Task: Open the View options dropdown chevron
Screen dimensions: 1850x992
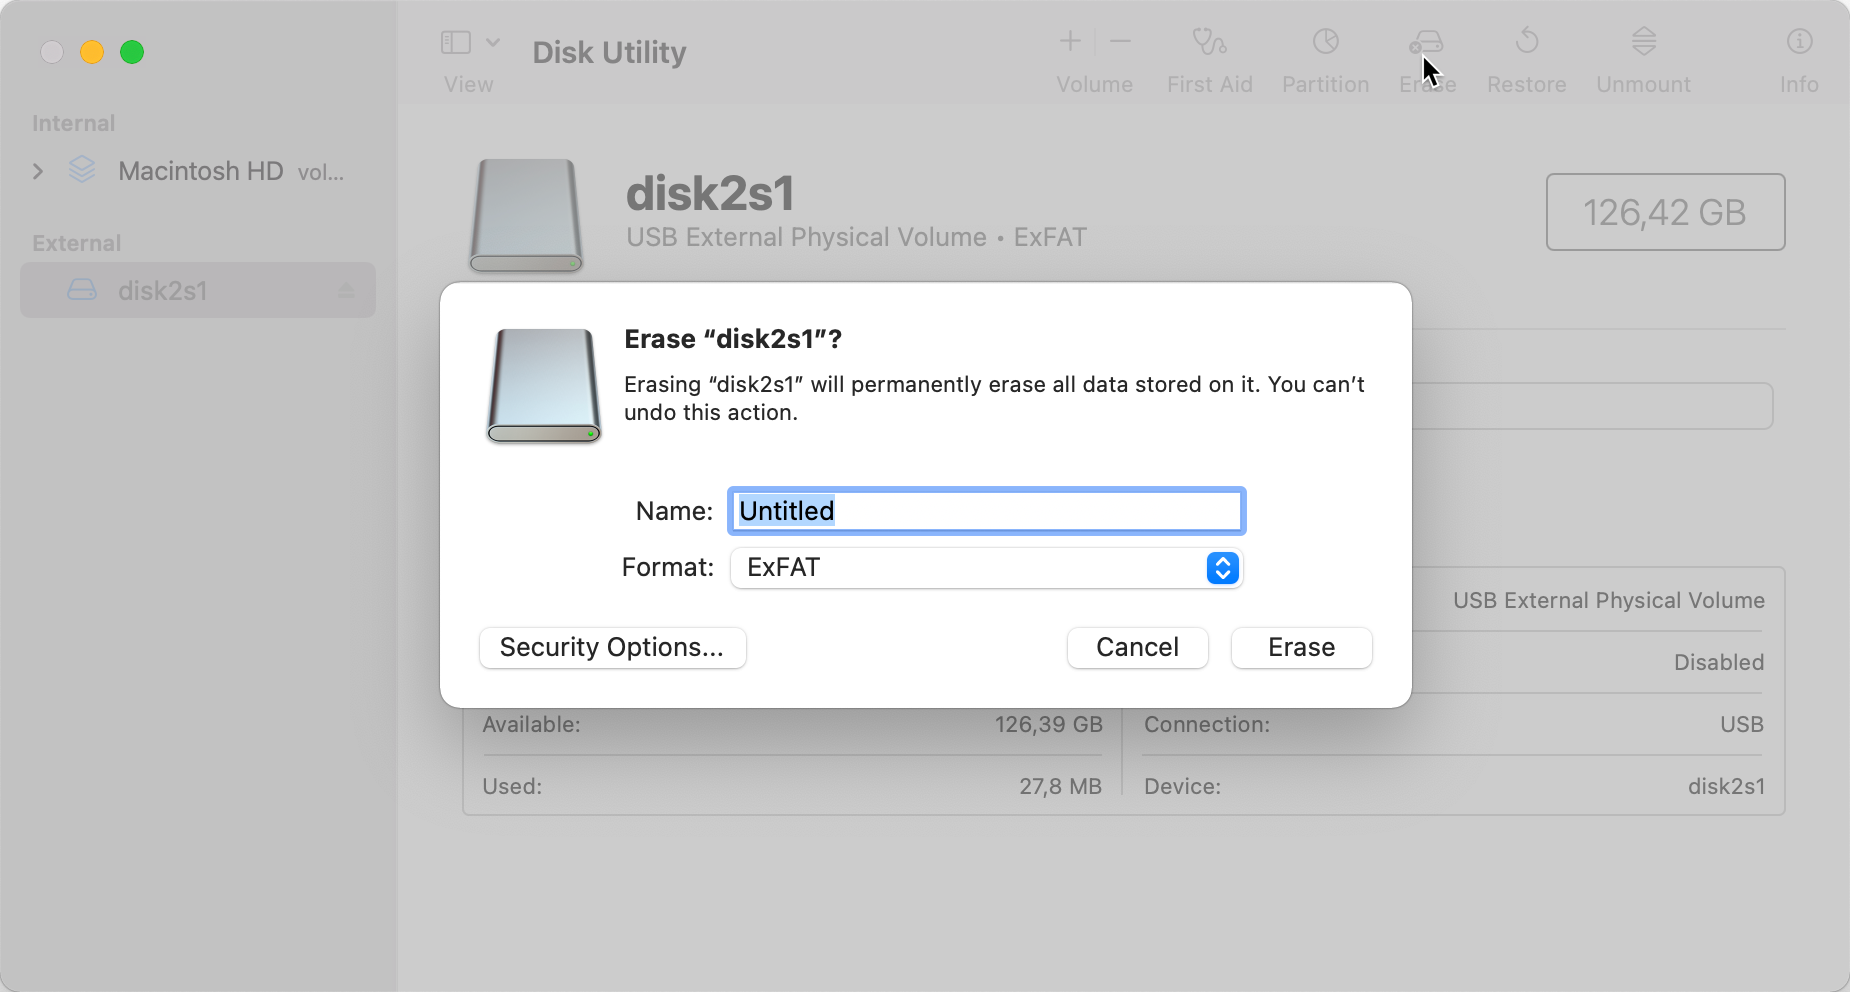Action: tap(493, 42)
